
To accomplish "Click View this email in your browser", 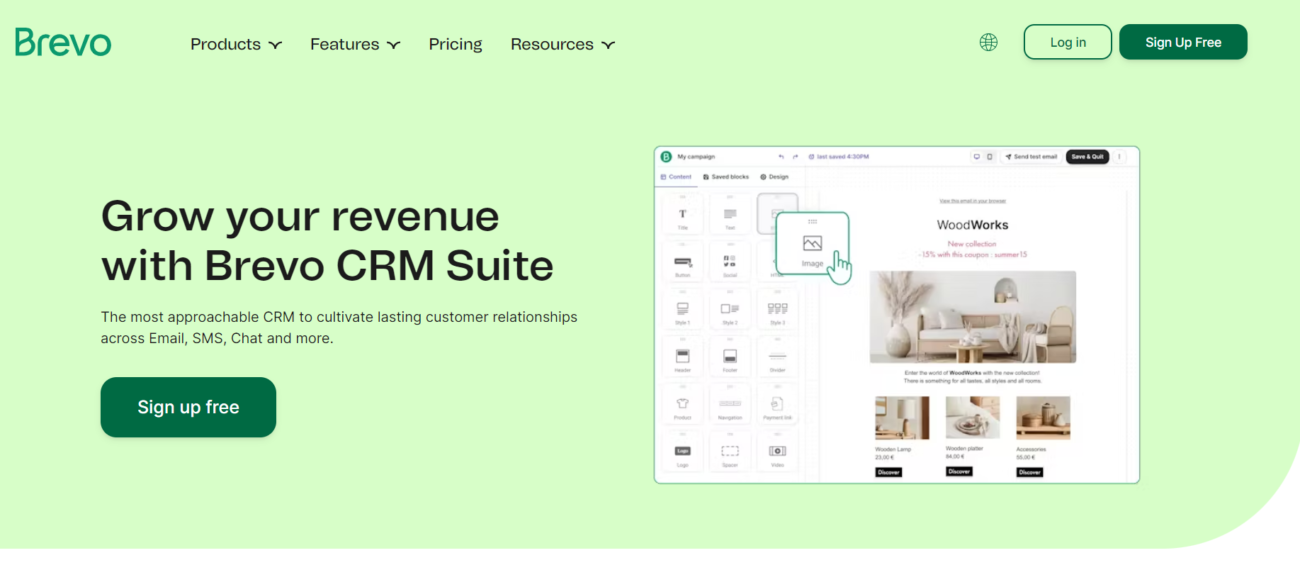I will [x=972, y=201].
